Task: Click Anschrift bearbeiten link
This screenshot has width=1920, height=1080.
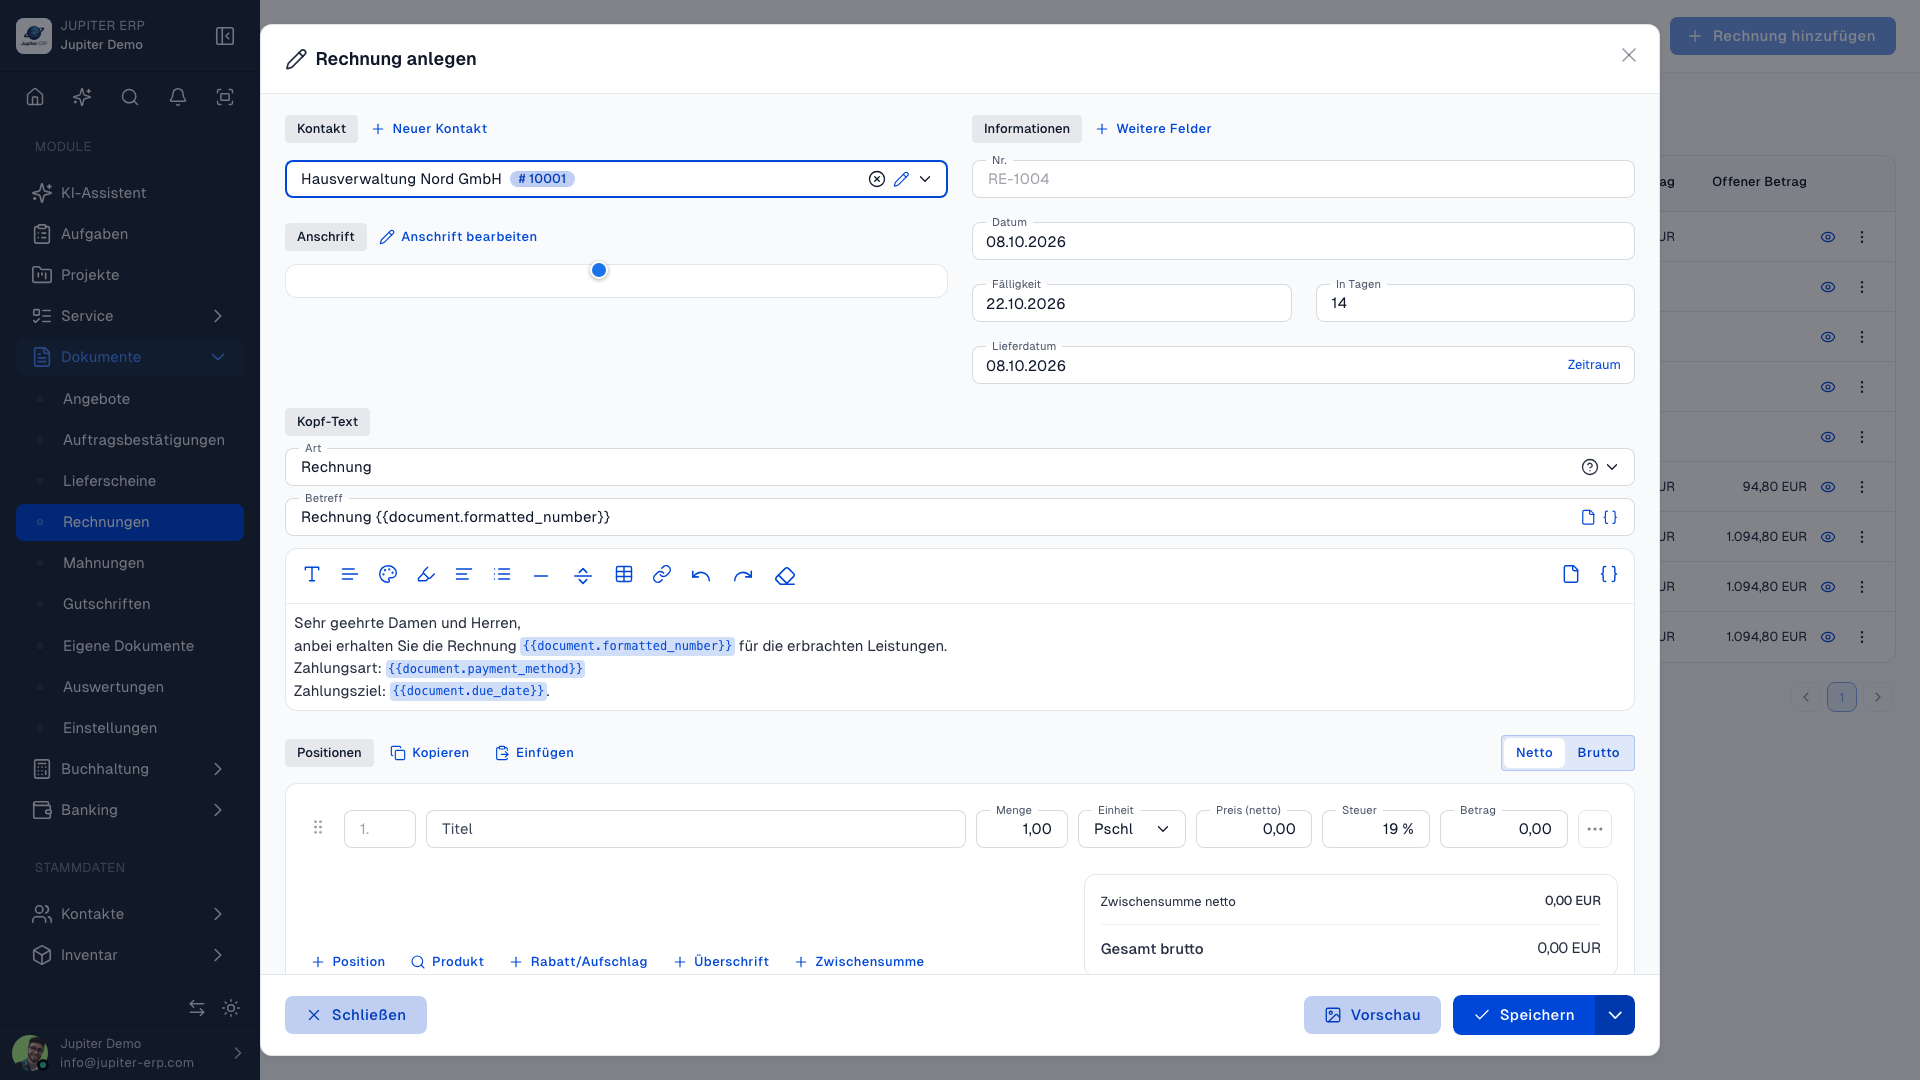Action: (458, 237)
